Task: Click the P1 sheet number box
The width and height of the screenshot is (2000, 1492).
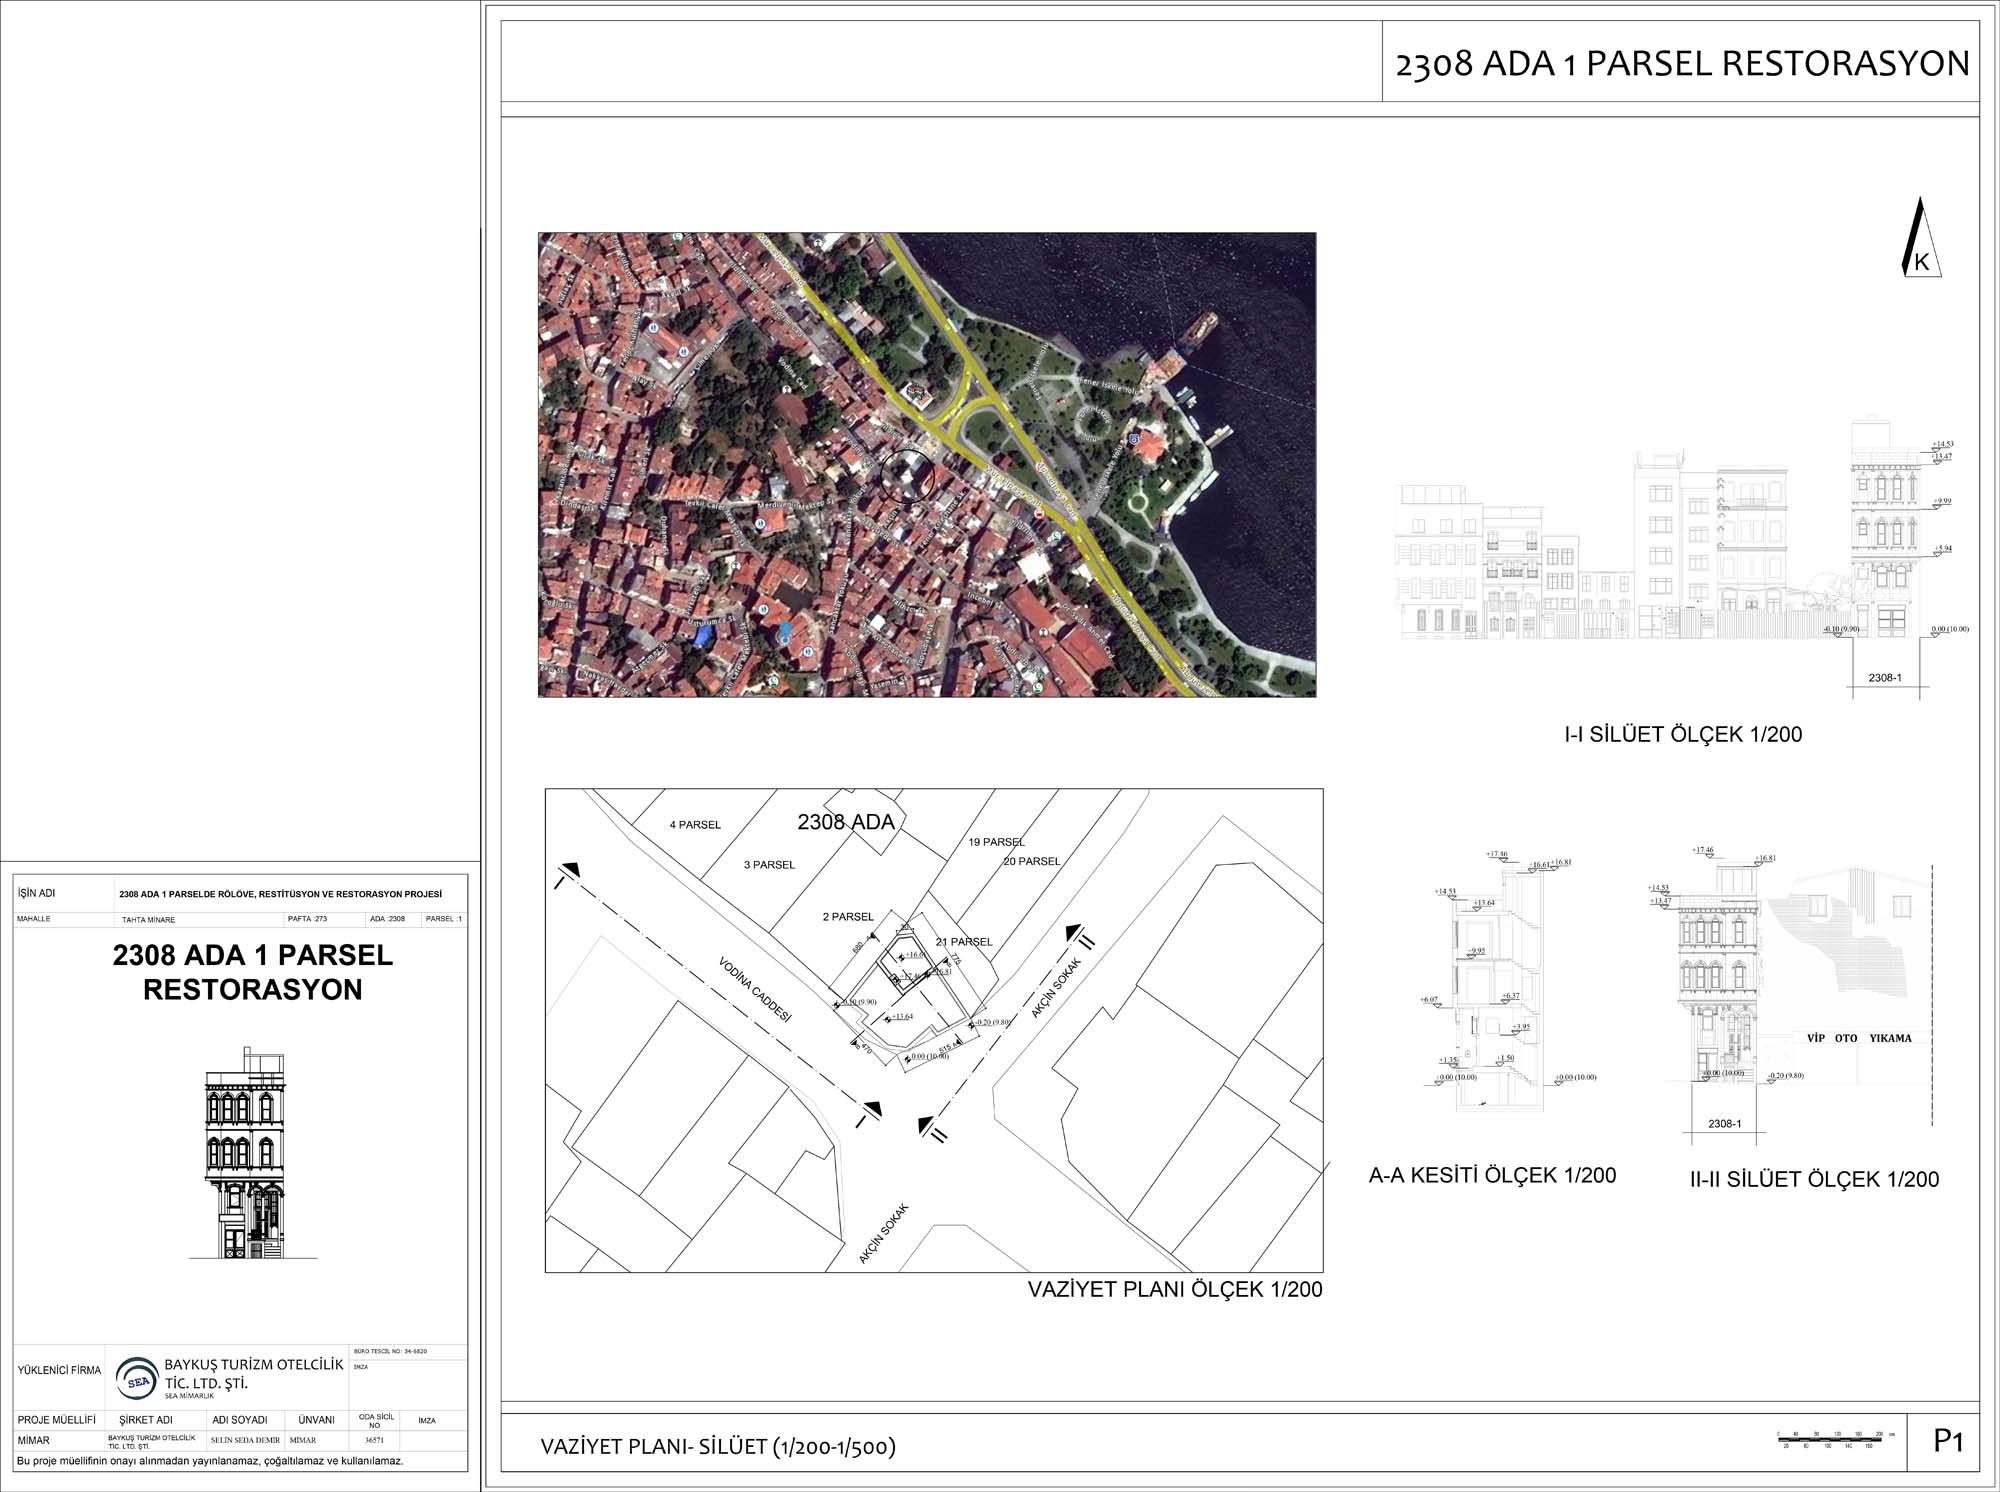Action: [1947, 1441]
